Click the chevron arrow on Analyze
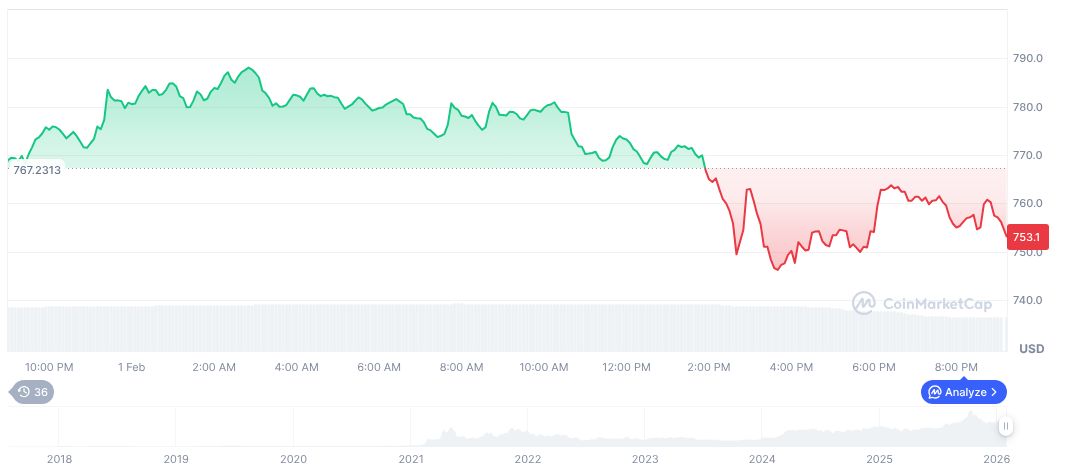The width and height of the screenshot is (1072, 470). pyautogui.click(x=994, y=392)
